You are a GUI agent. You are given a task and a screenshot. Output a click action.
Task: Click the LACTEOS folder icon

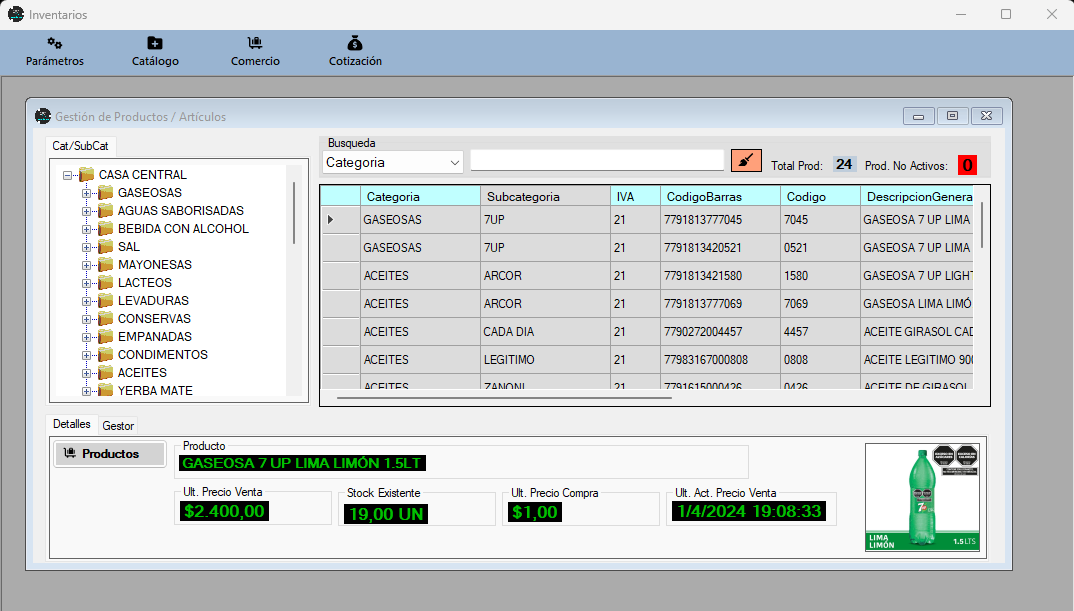pyautogui.click(x=105, y=282)
